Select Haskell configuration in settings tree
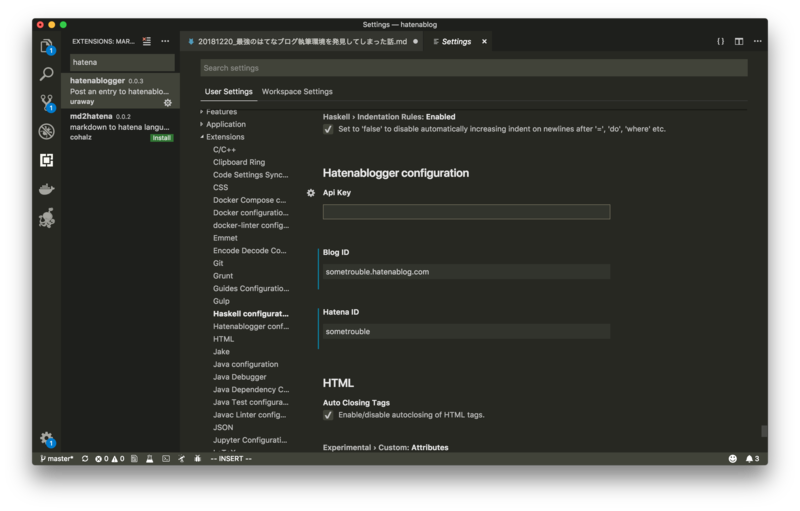 coord(251,314)
